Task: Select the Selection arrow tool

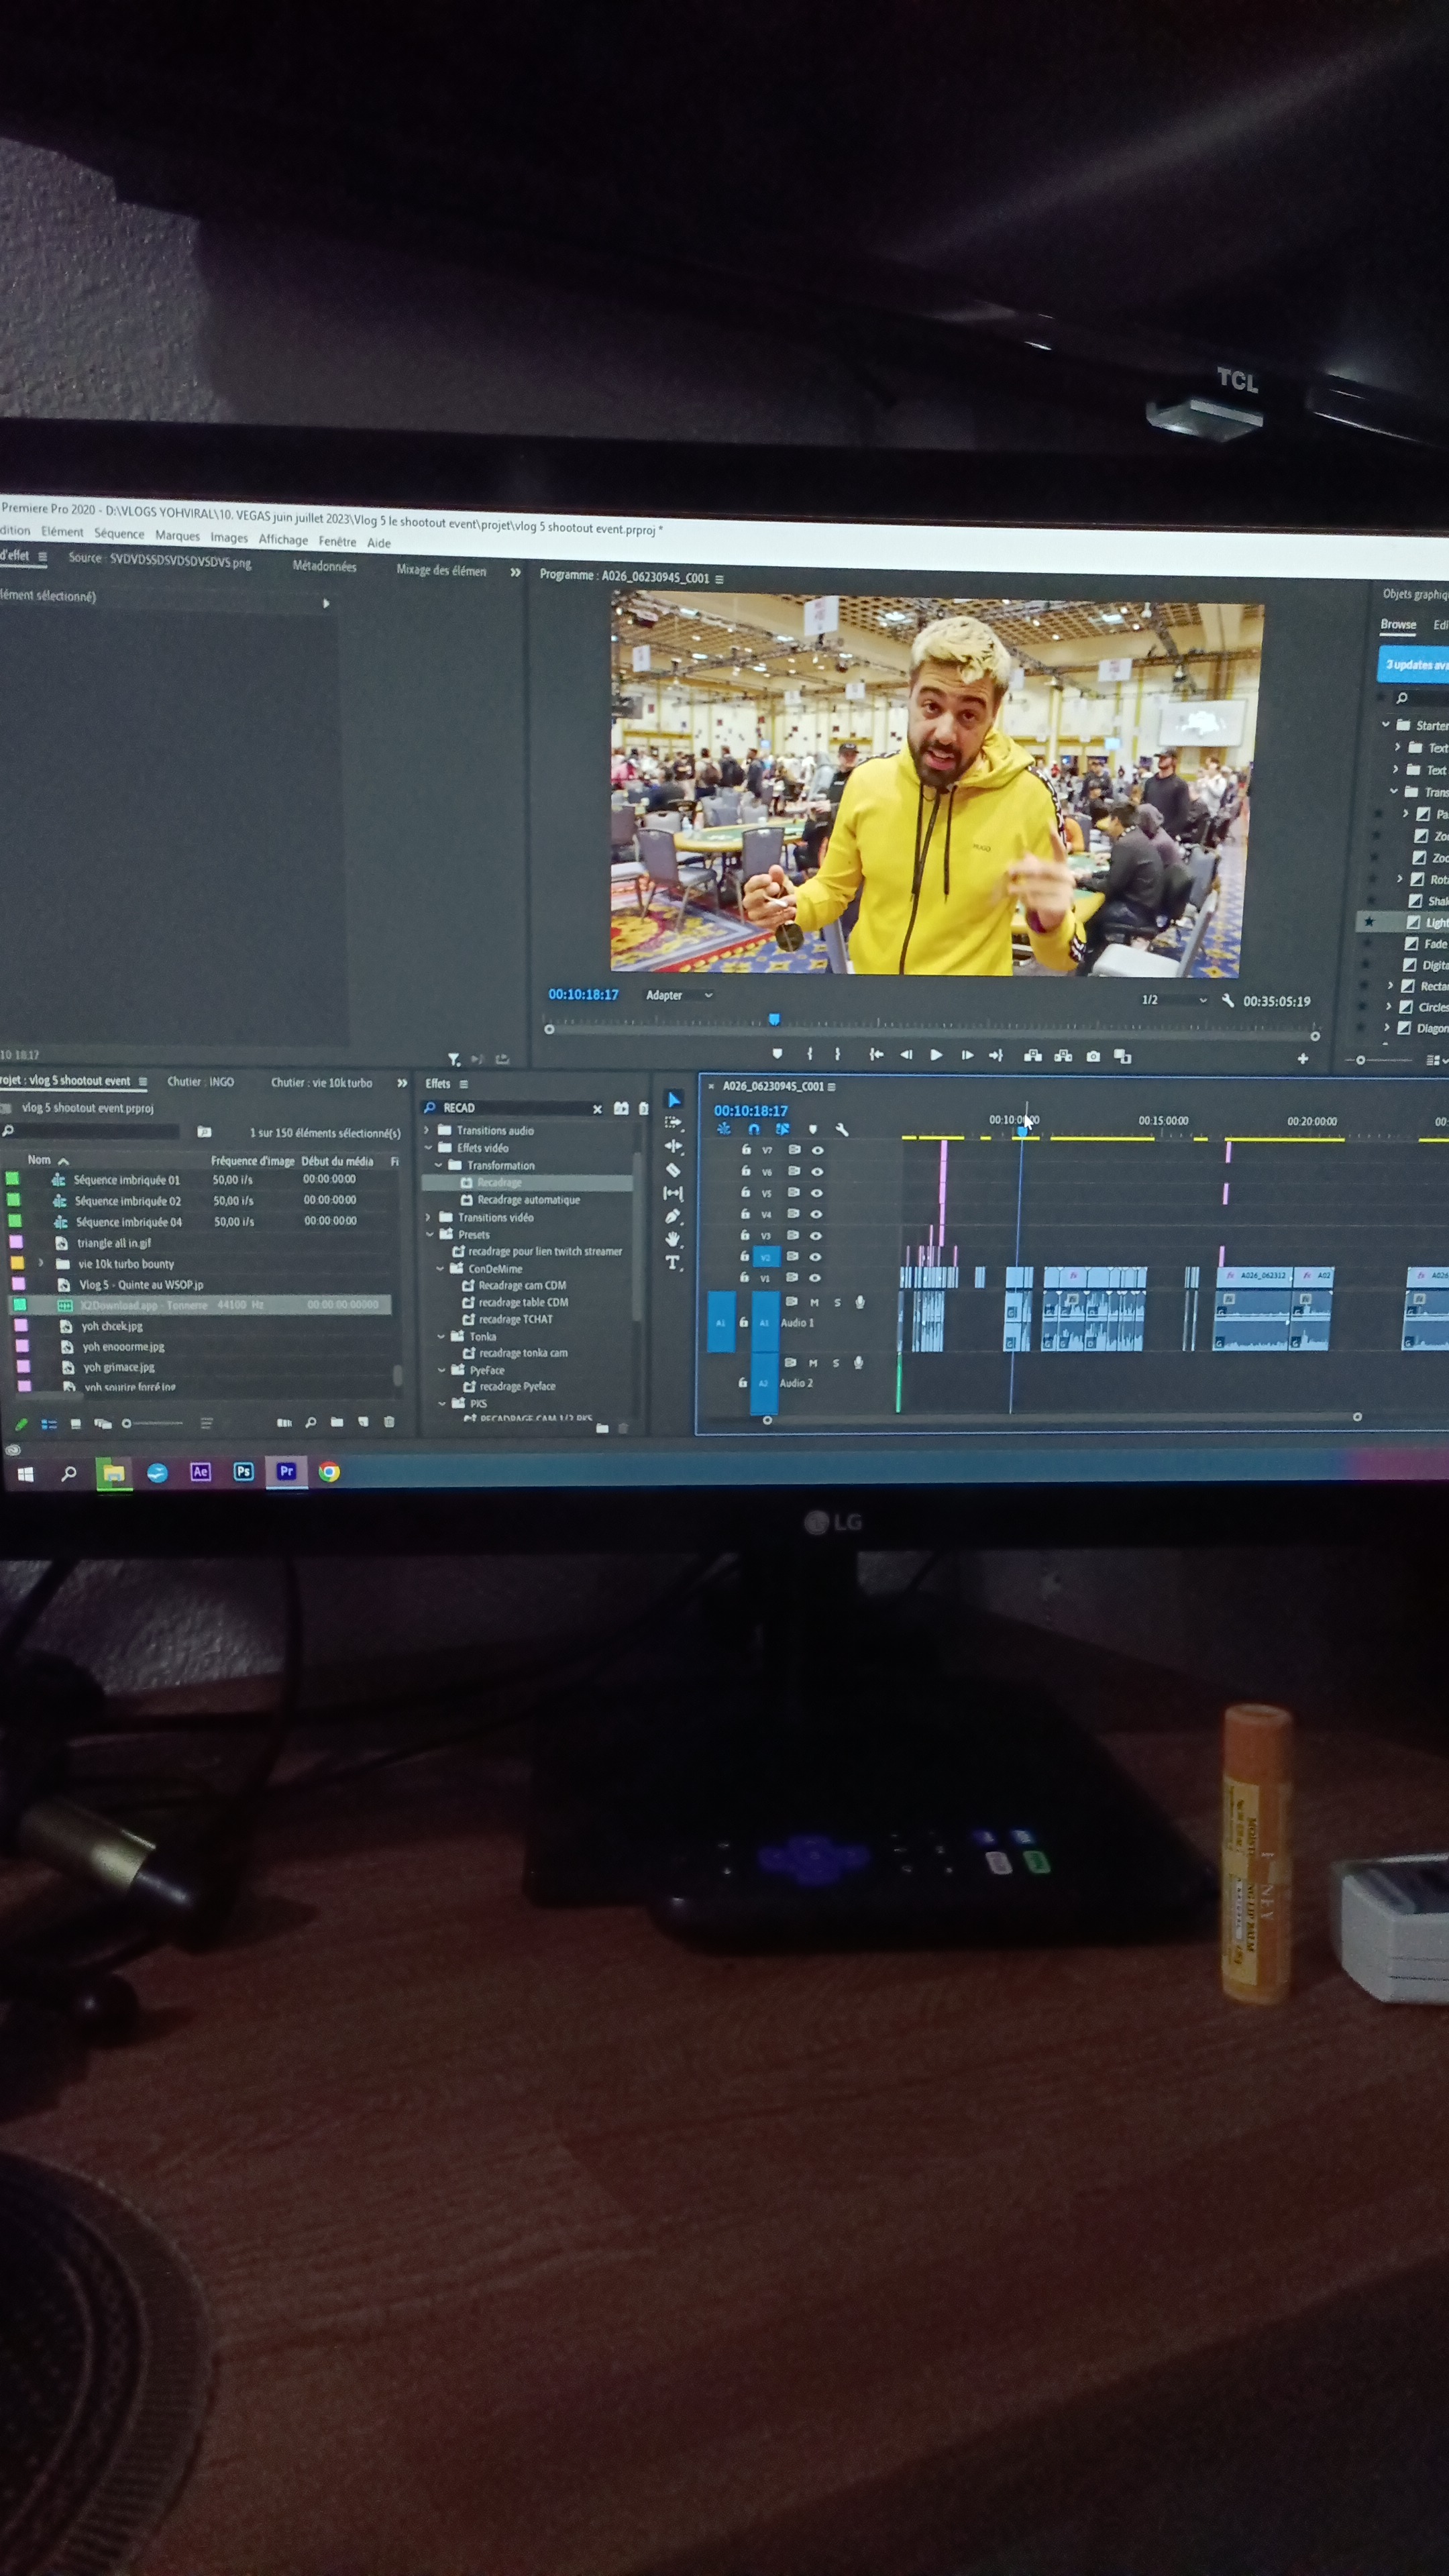Action: coord(674,1100)
